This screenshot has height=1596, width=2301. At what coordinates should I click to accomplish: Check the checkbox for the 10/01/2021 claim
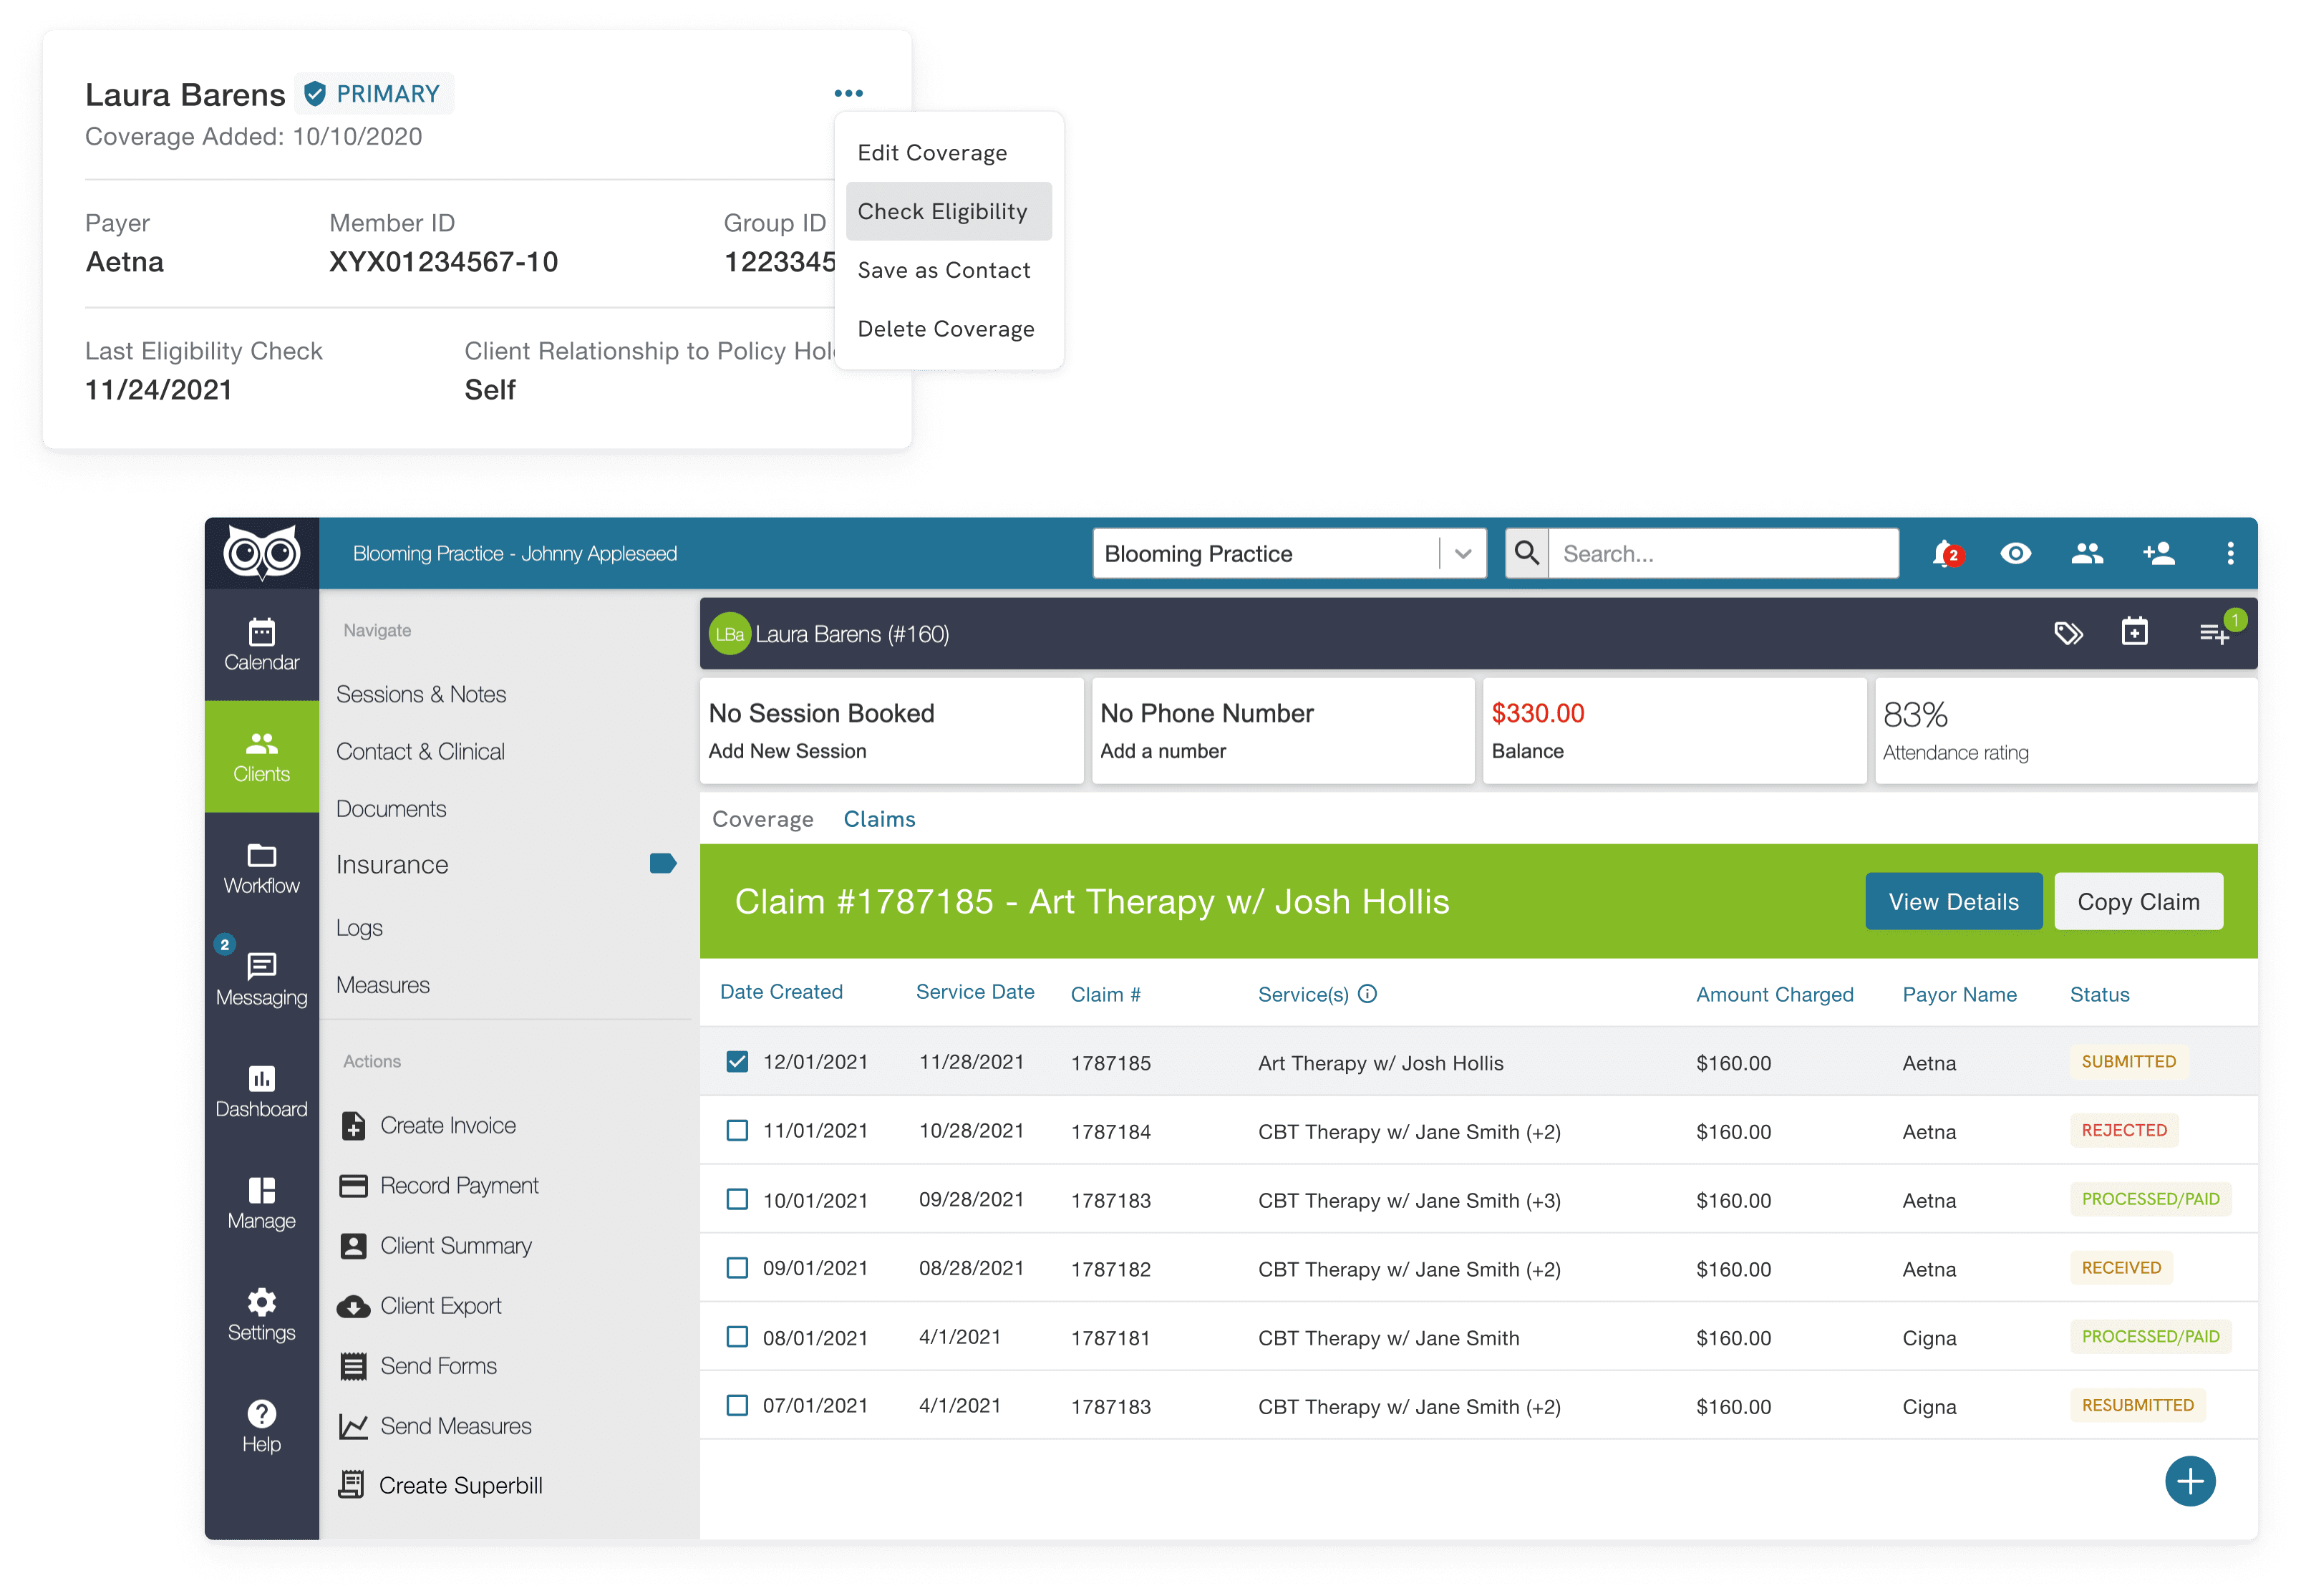(737, 1199)
